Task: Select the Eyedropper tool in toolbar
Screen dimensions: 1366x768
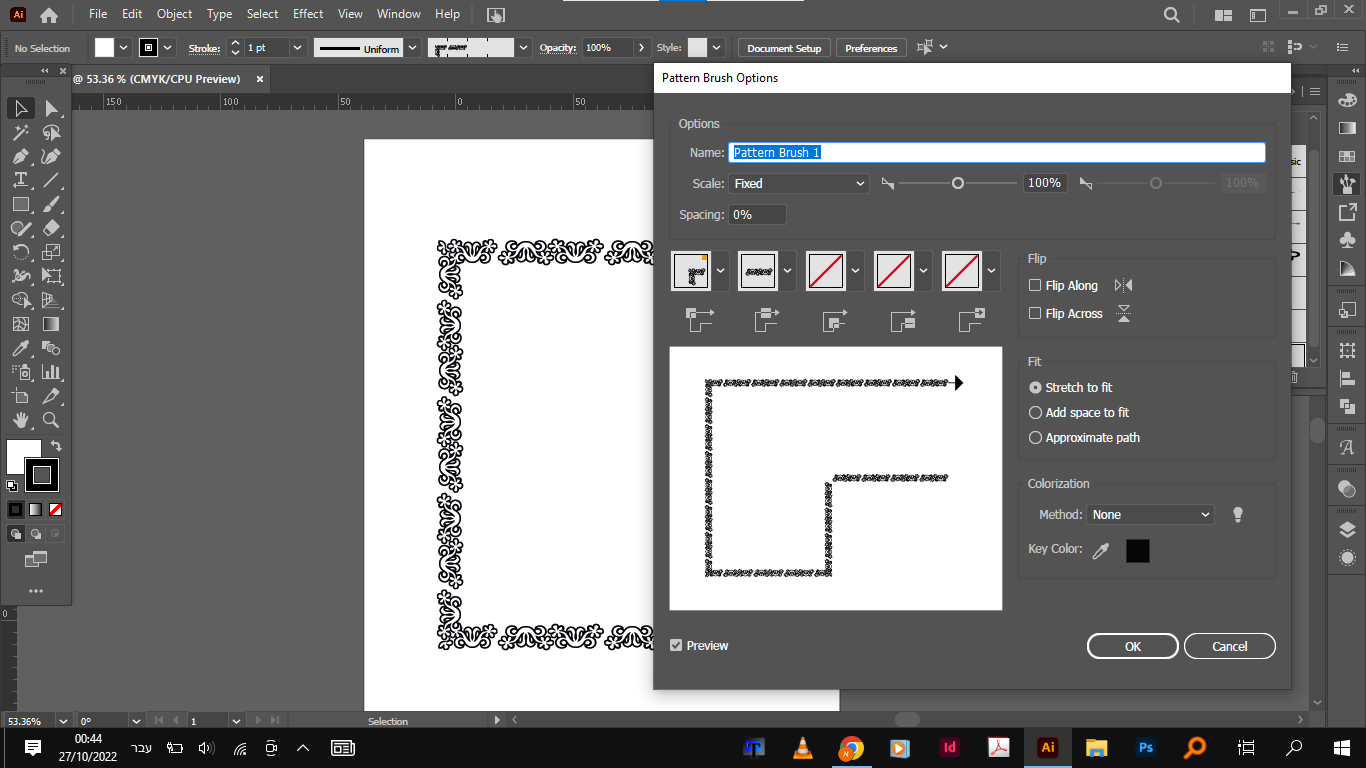Action: [20, 348]
